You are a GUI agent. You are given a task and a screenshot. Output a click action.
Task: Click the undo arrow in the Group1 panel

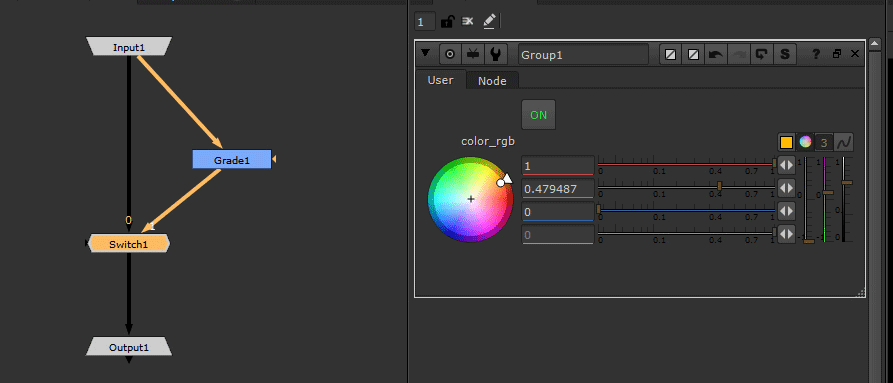tap(715, 55)
